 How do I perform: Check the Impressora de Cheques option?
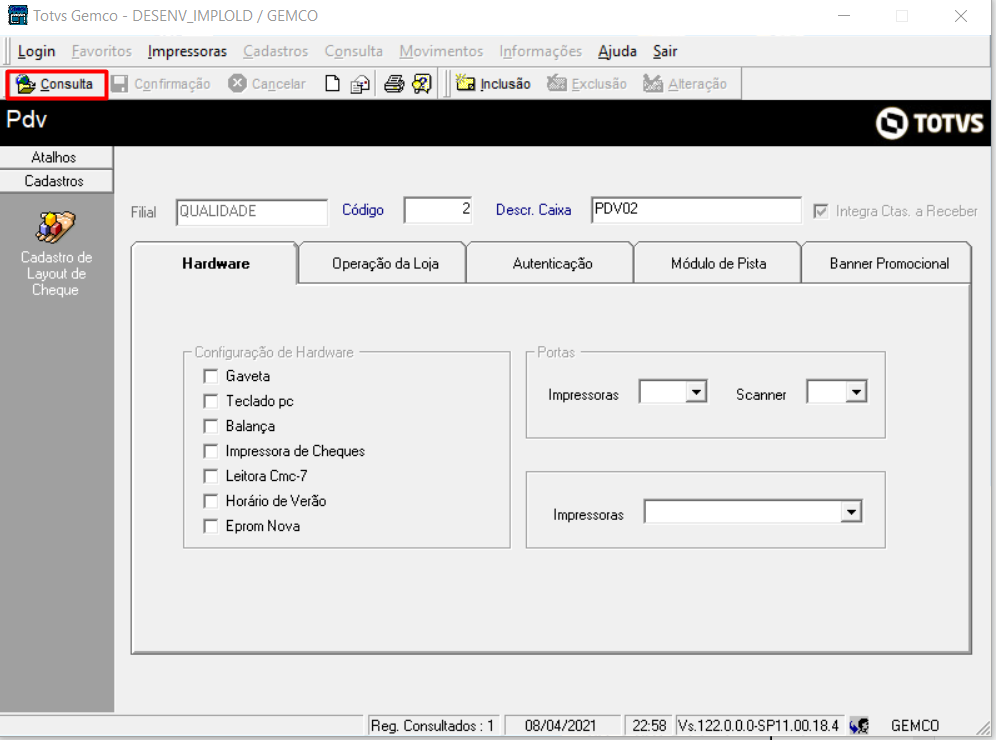[x=210, y=451]
